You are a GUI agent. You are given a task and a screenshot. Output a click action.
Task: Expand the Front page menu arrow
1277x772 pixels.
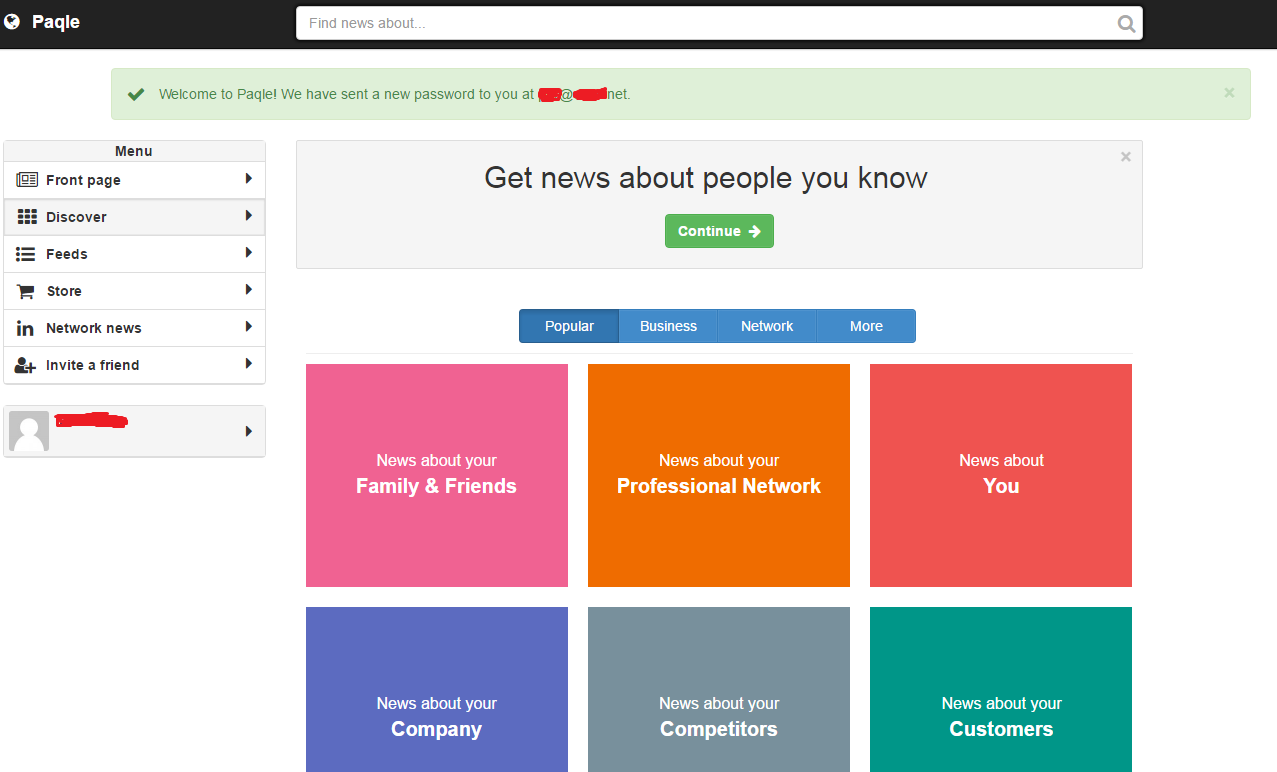tap(248, 179)
